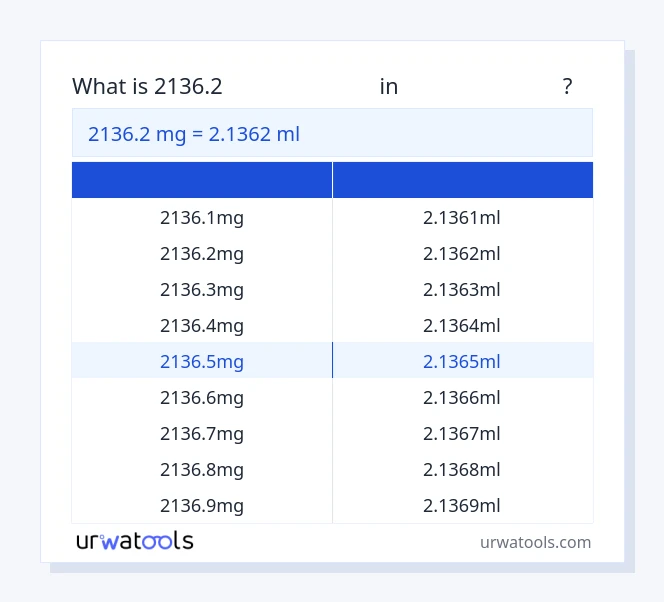The image size is (664, 602).
Task: Click the 2.1366ml cell
Action: pos(462,398)
